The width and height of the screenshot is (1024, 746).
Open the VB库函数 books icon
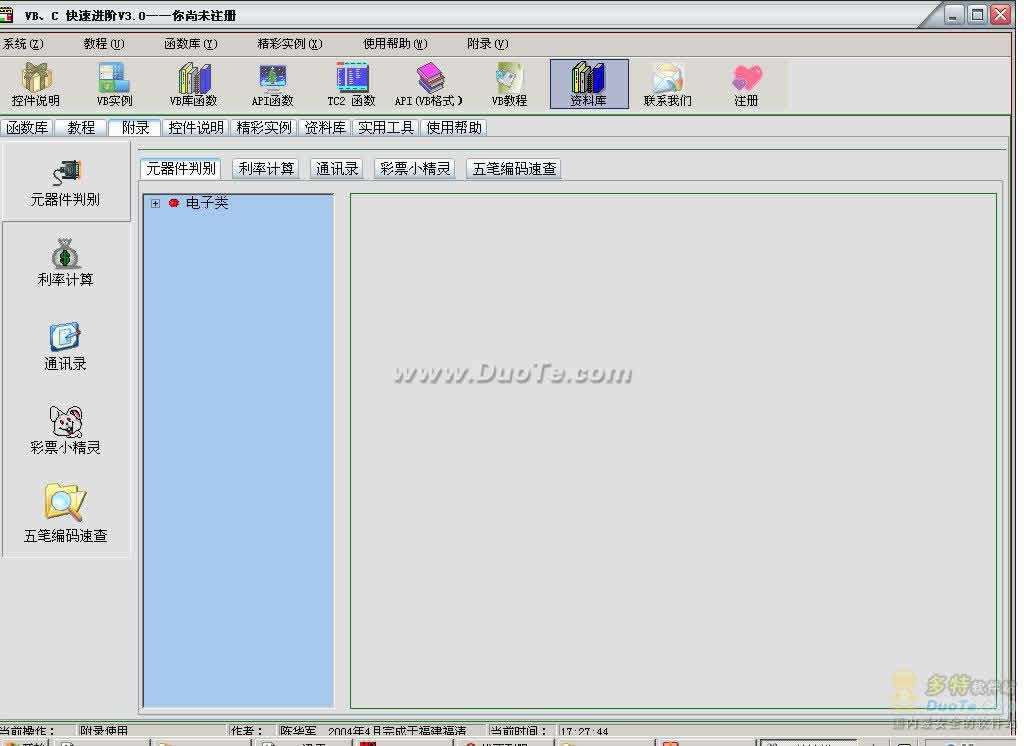click(193, 79)
